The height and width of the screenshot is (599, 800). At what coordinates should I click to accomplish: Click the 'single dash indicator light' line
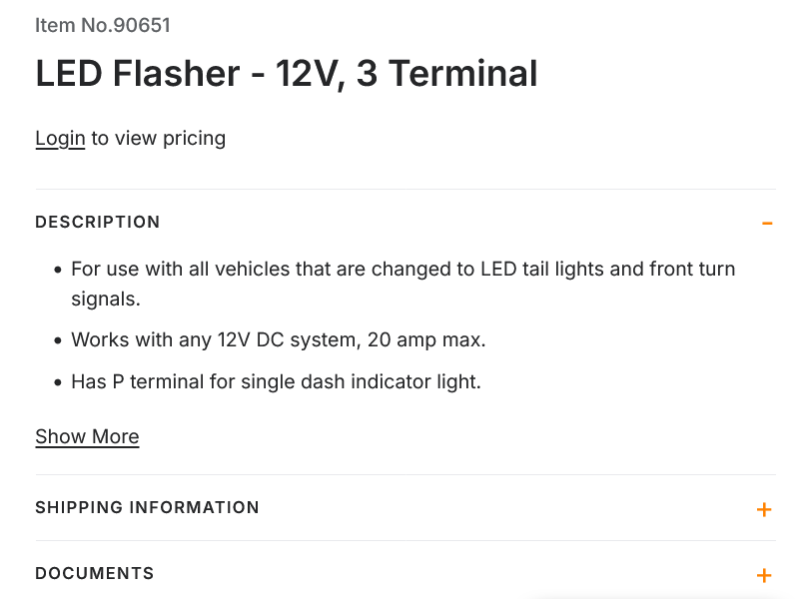(x=276, y=382)
